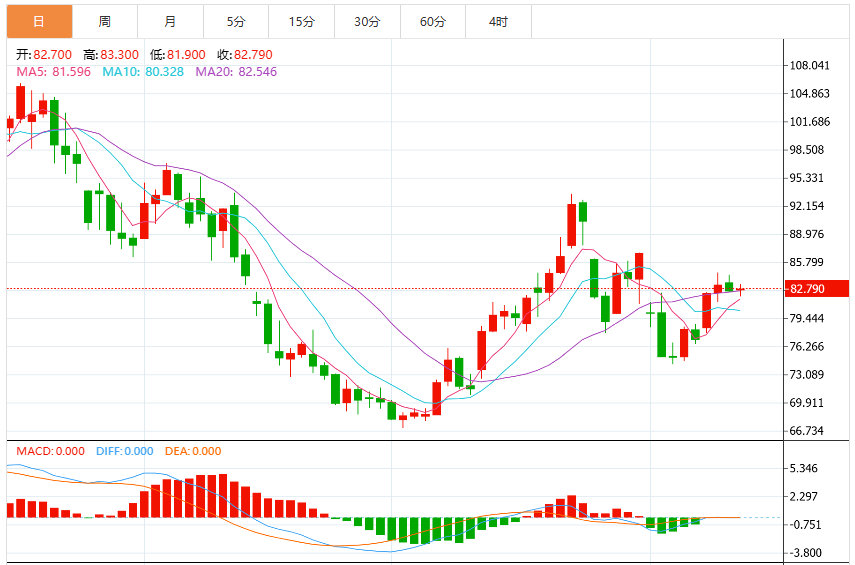Click the DIFF 0.000 label
Viewport: 855px width, 565px height.
coord(125,451)
